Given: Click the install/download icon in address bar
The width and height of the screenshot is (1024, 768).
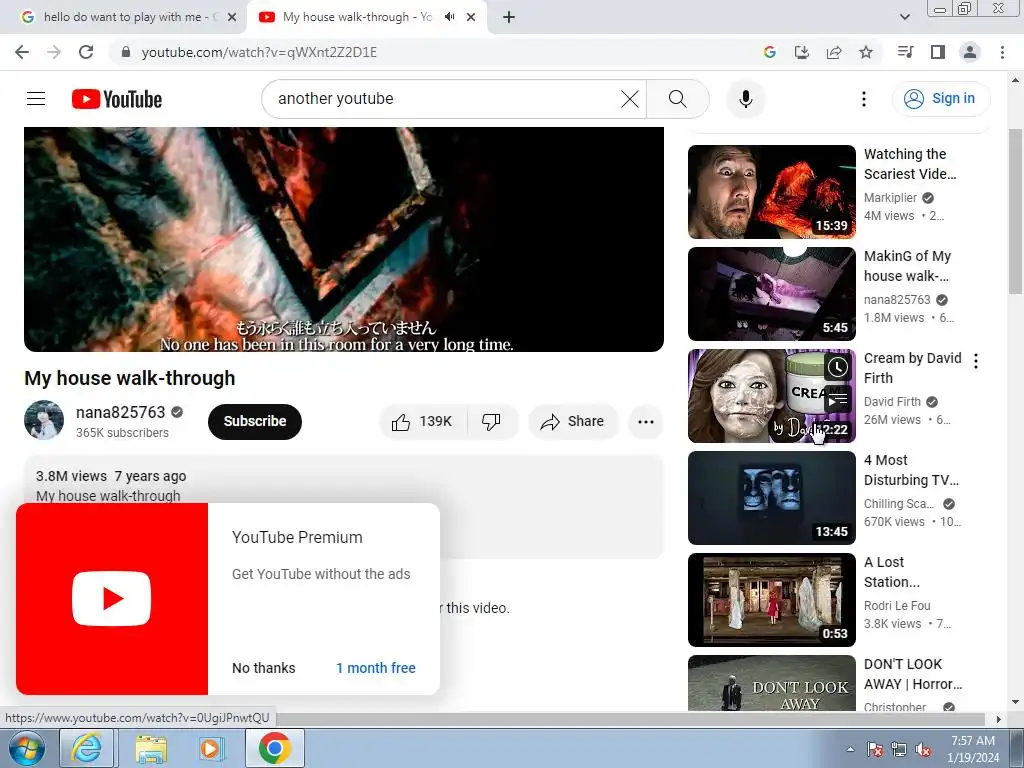Looking at the screenshot, I should click(x=801, y=52).
